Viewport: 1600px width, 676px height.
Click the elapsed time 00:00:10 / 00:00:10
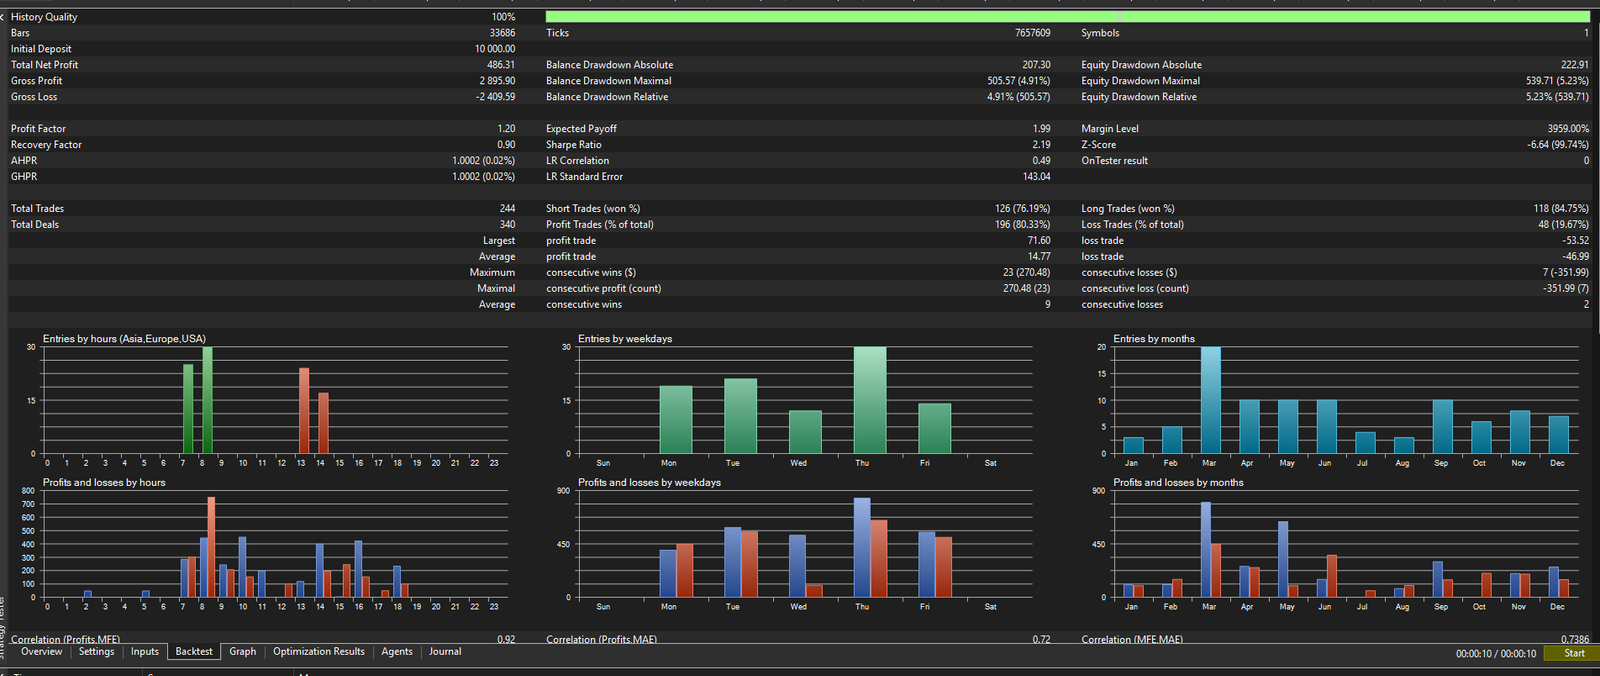(x=1496, y=654)
